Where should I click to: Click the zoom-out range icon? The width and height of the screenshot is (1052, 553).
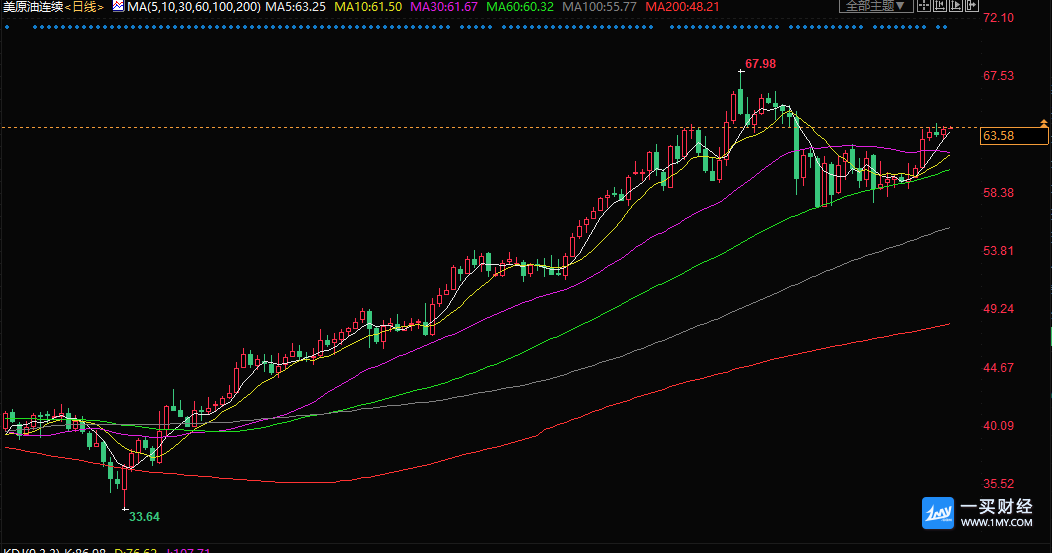click(940, 5)
